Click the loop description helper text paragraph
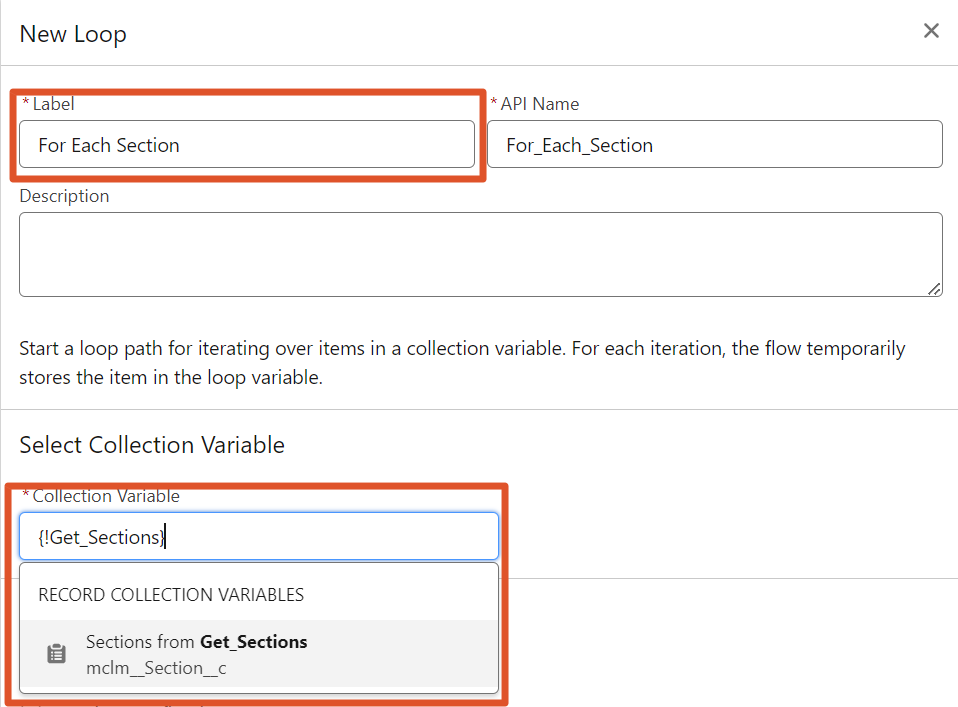Image resolution: width=958 pixels, height=707 pixels. 463,360
